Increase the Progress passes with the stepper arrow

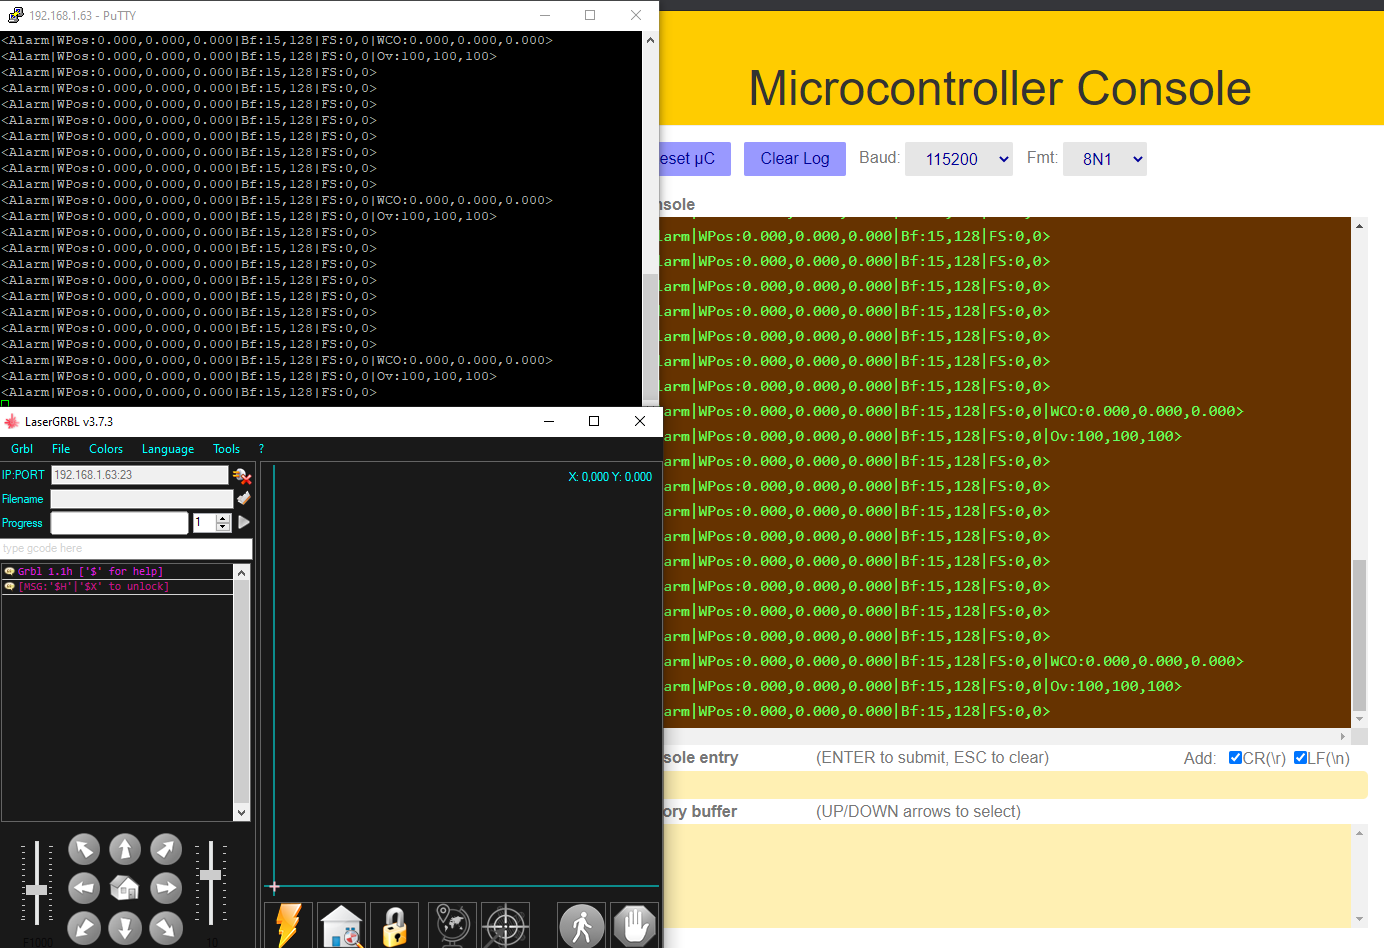(222, 518)
